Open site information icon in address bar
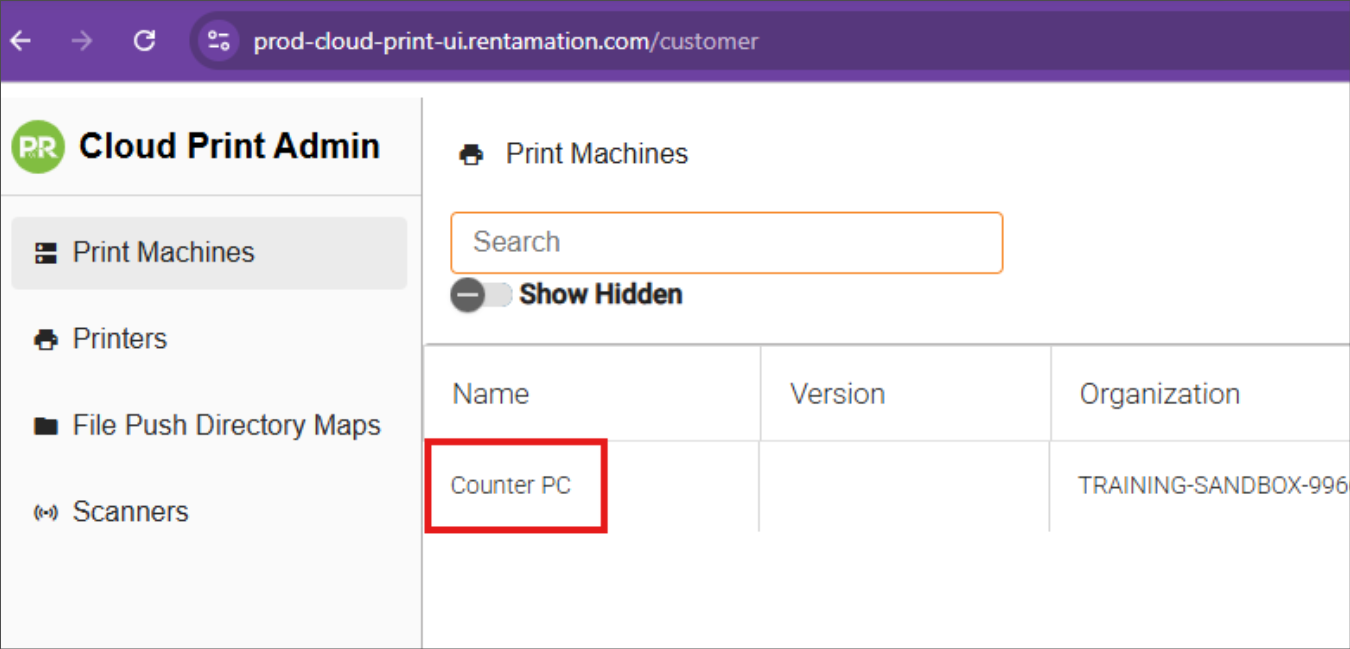 (218, 41)
